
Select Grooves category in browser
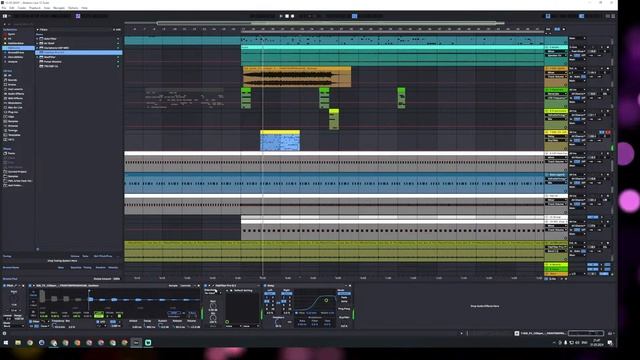point(12,126)
